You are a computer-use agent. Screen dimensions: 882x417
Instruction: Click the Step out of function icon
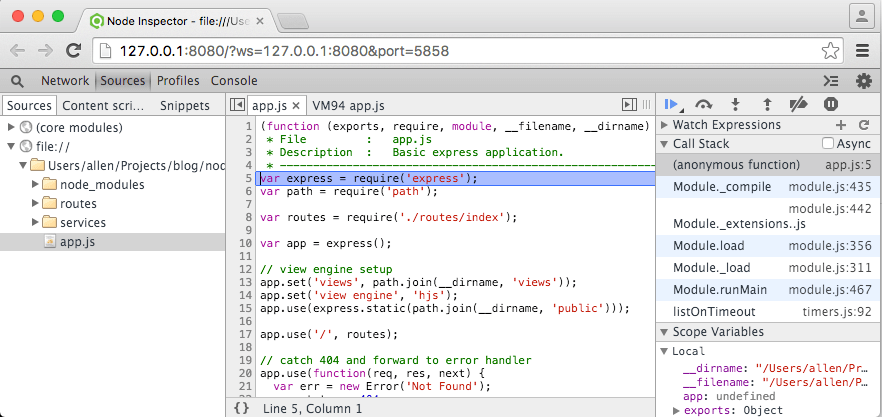point(767,104)
